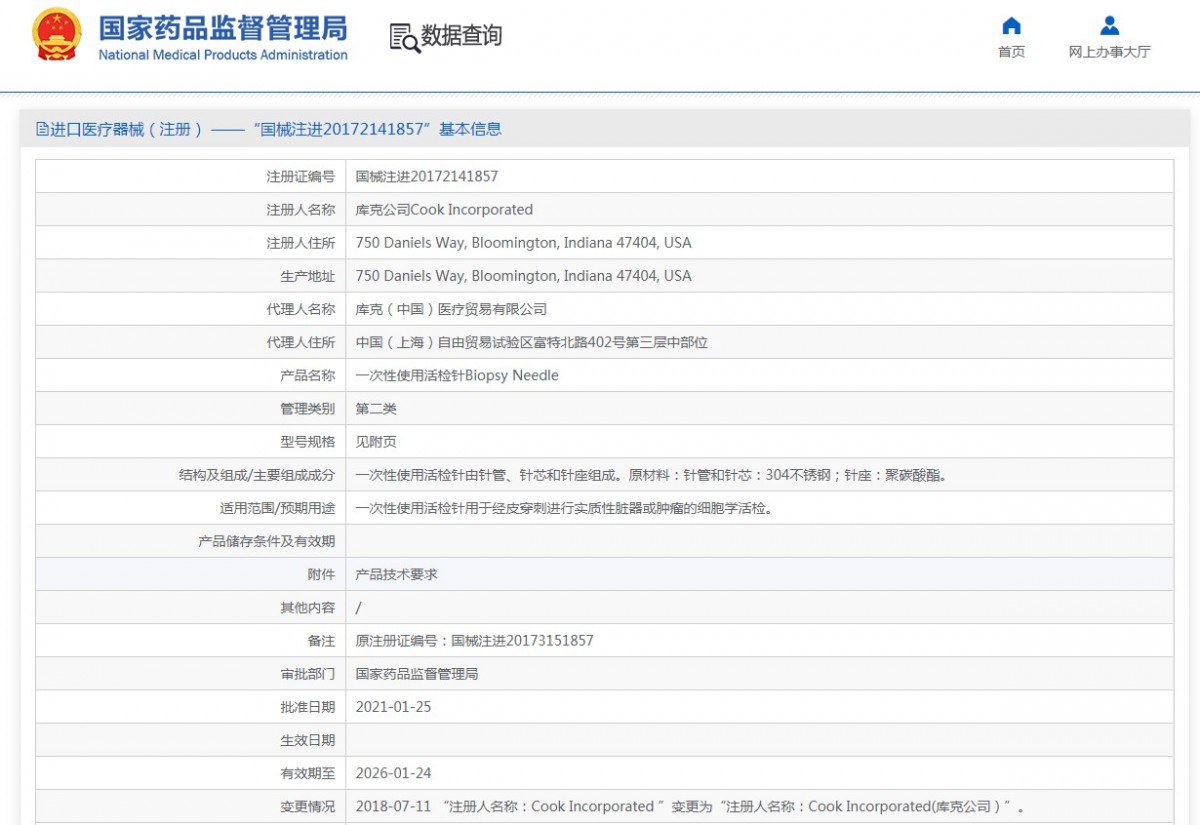Click the 数据查询 magnifier icon

pos(404,37)
